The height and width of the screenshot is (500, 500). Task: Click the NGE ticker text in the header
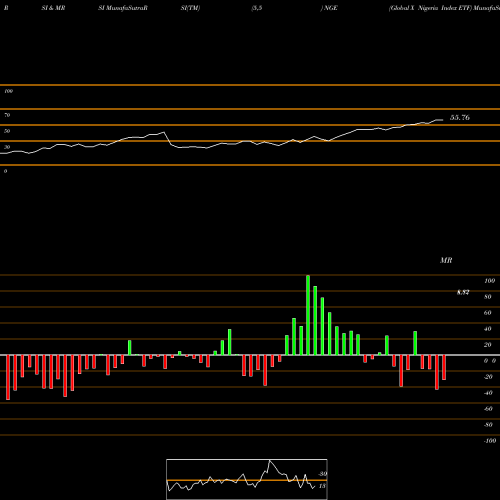pyautogui.click(x=330, y=8)
